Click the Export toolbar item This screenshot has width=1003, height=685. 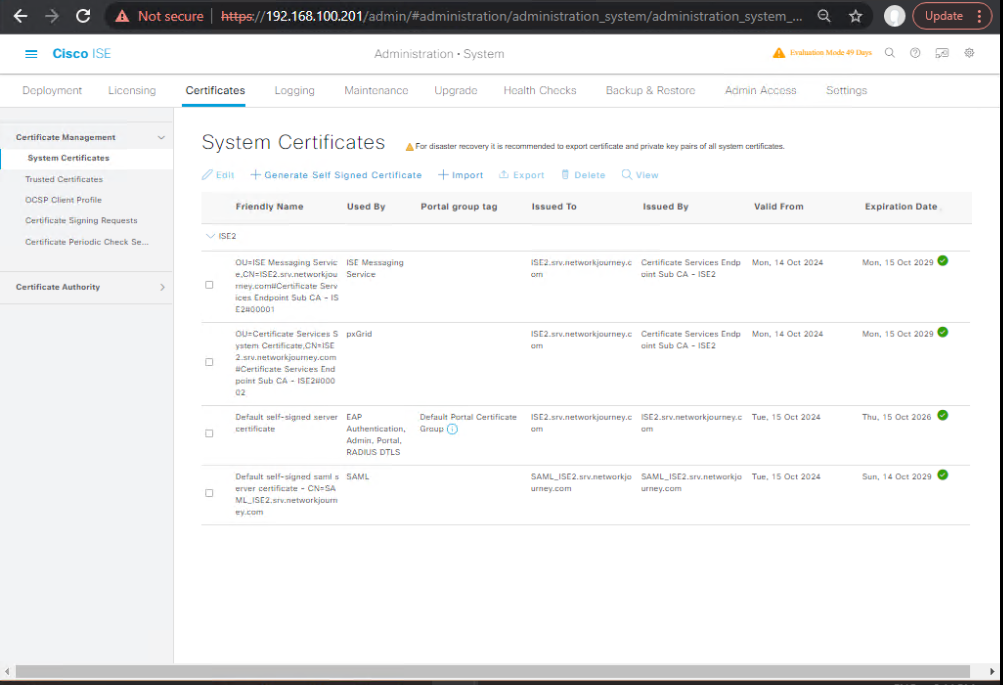521,175
